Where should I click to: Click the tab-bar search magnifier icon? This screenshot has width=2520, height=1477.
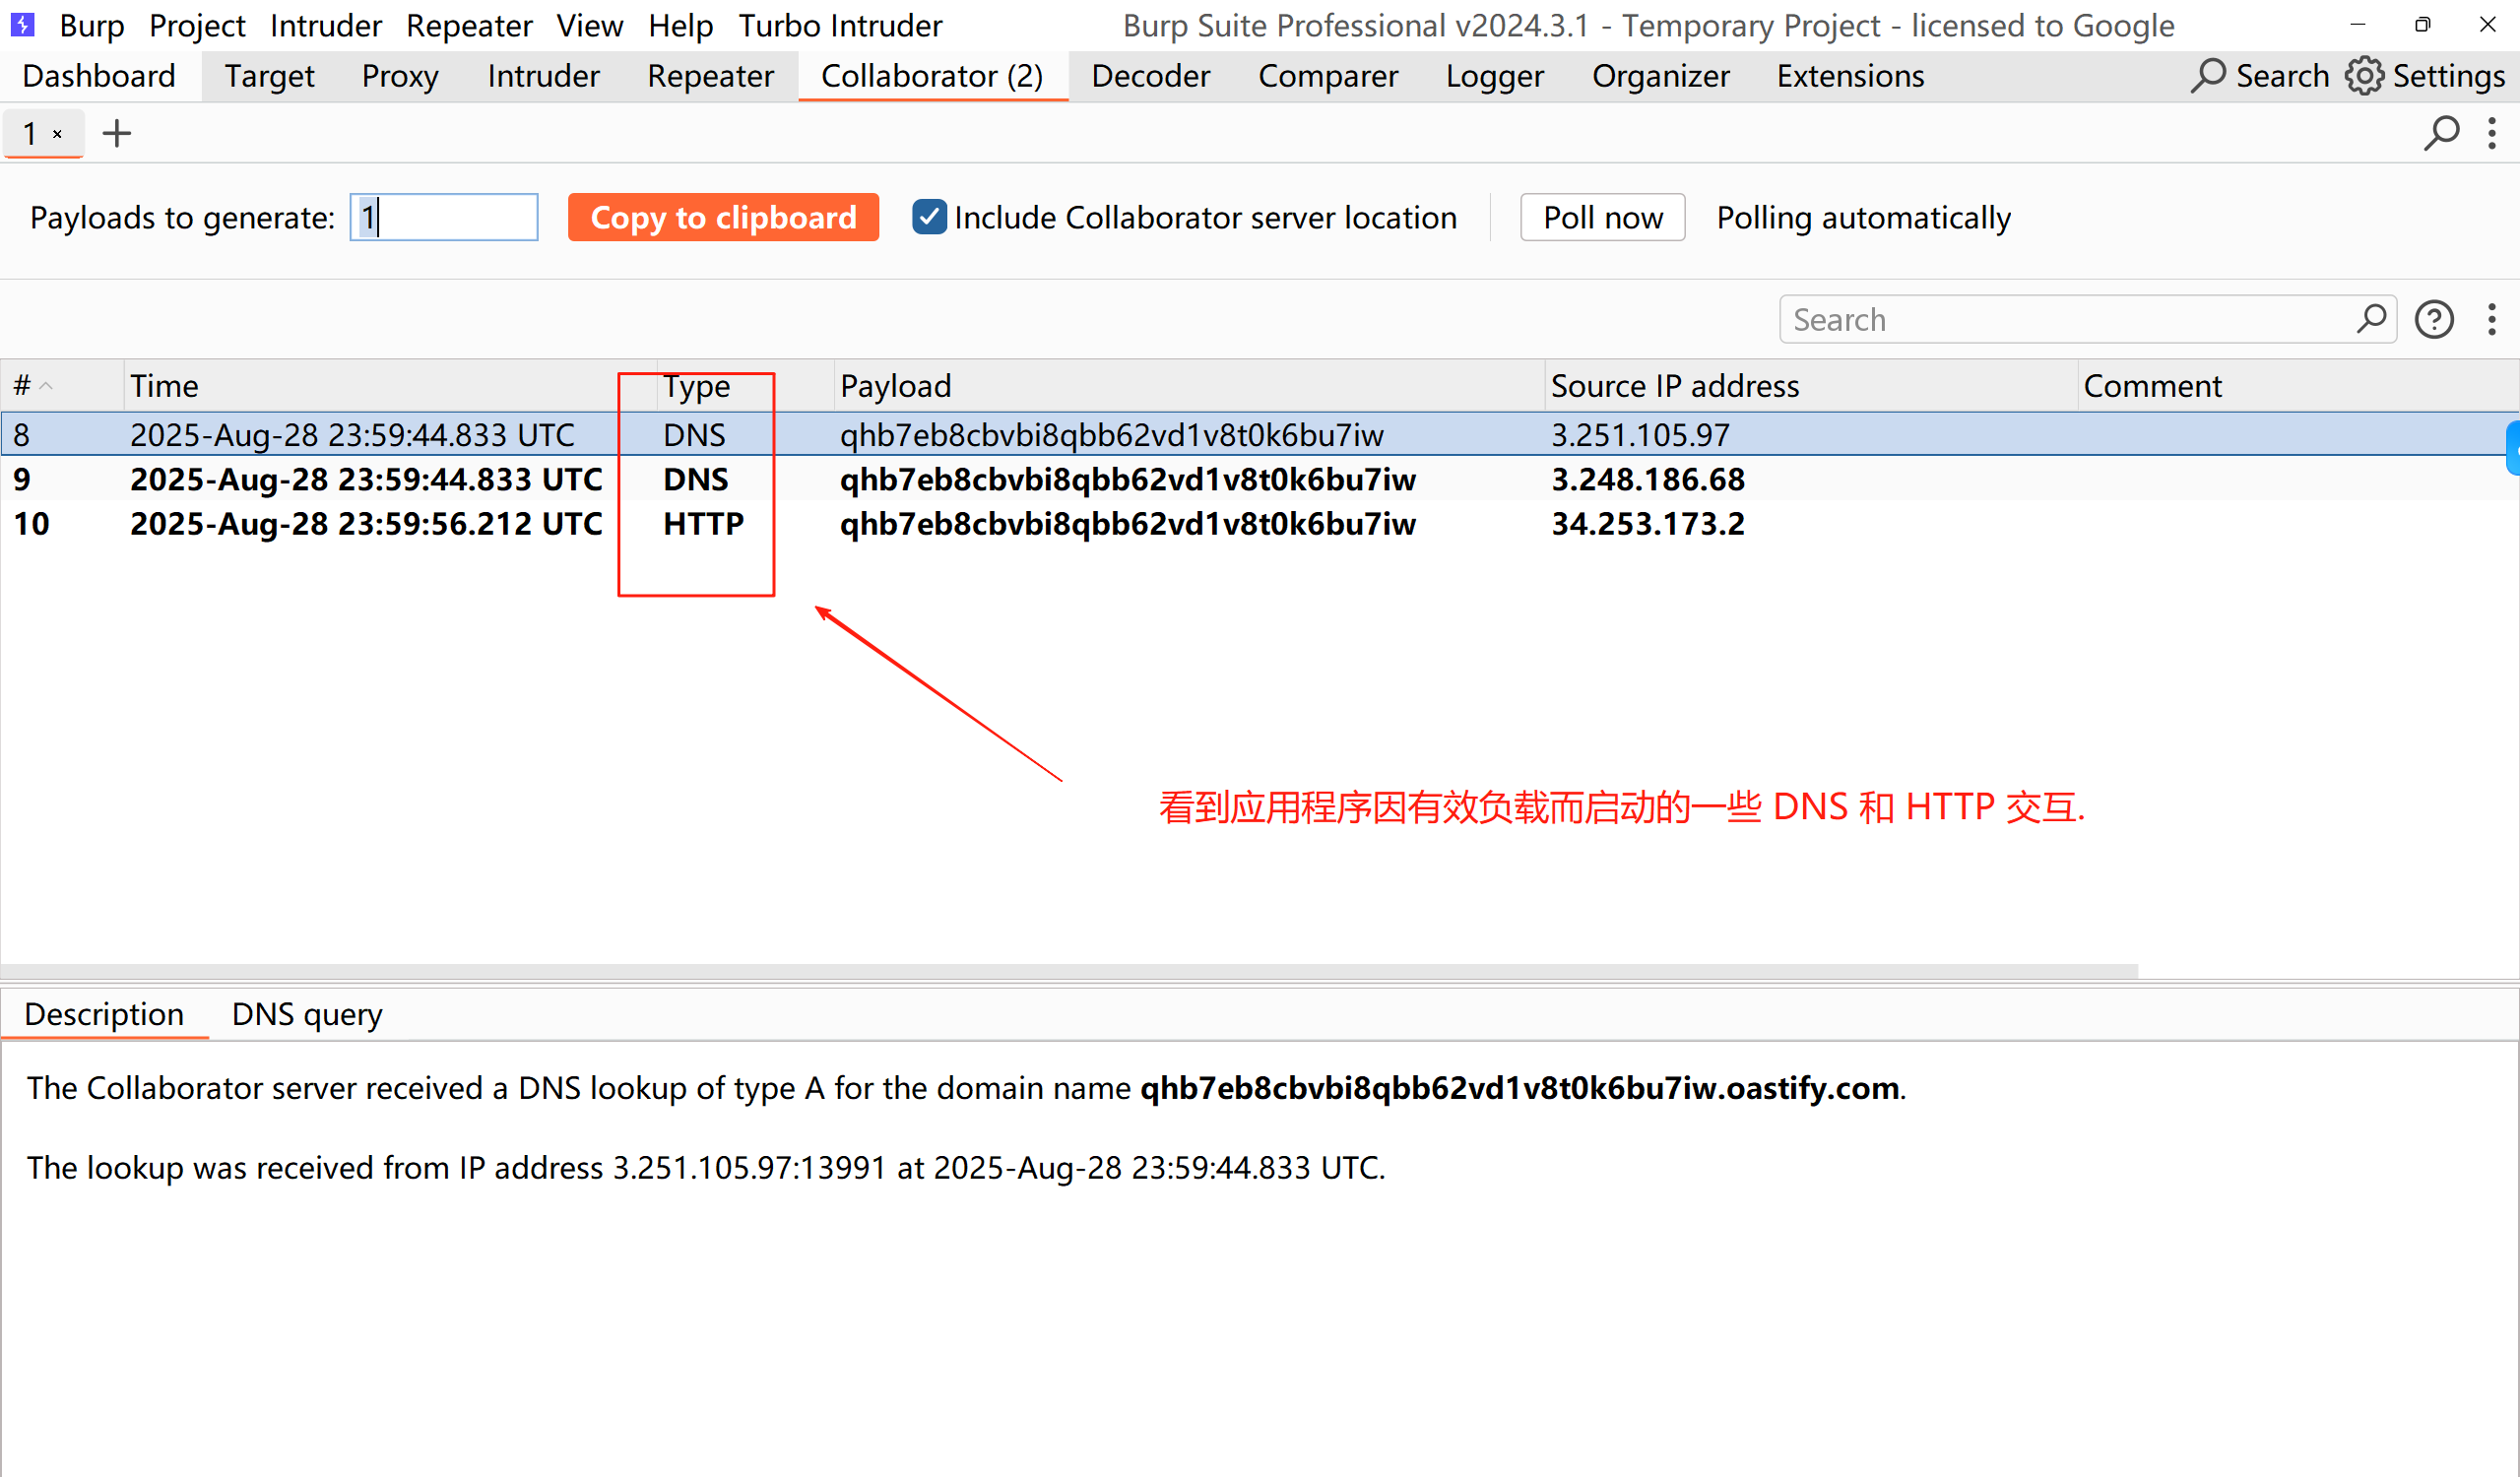tap(2441, 133)
